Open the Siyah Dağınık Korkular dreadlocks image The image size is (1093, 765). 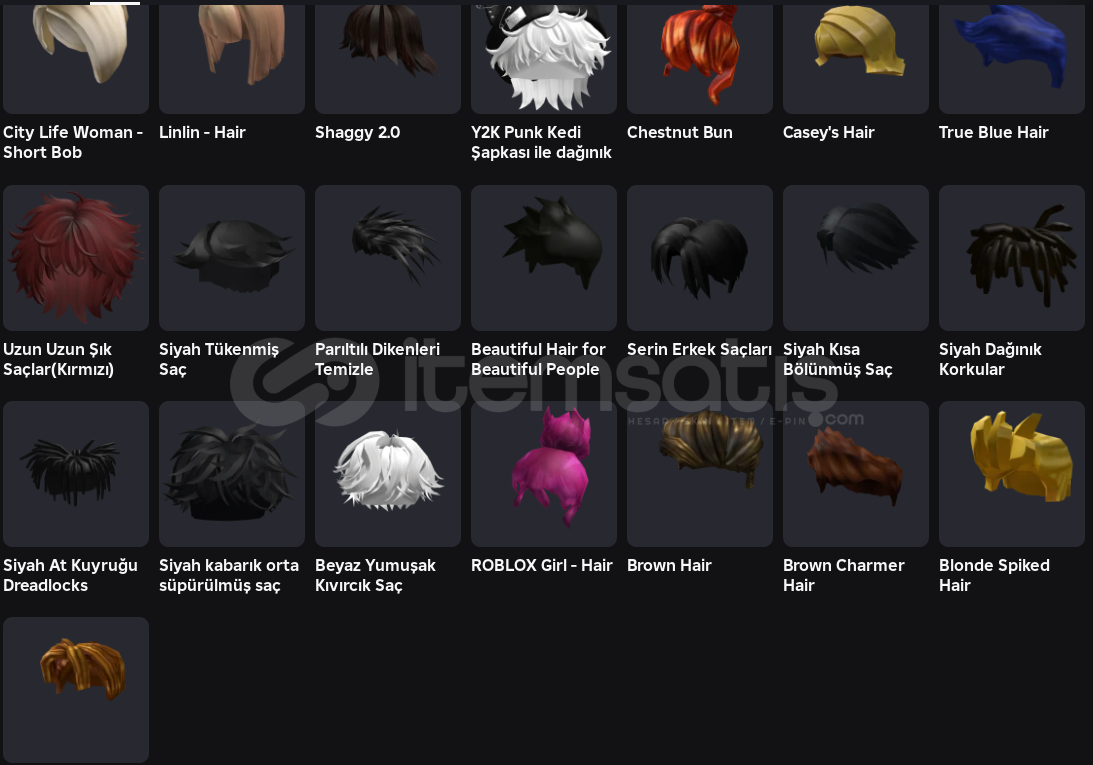[1011, 258]
